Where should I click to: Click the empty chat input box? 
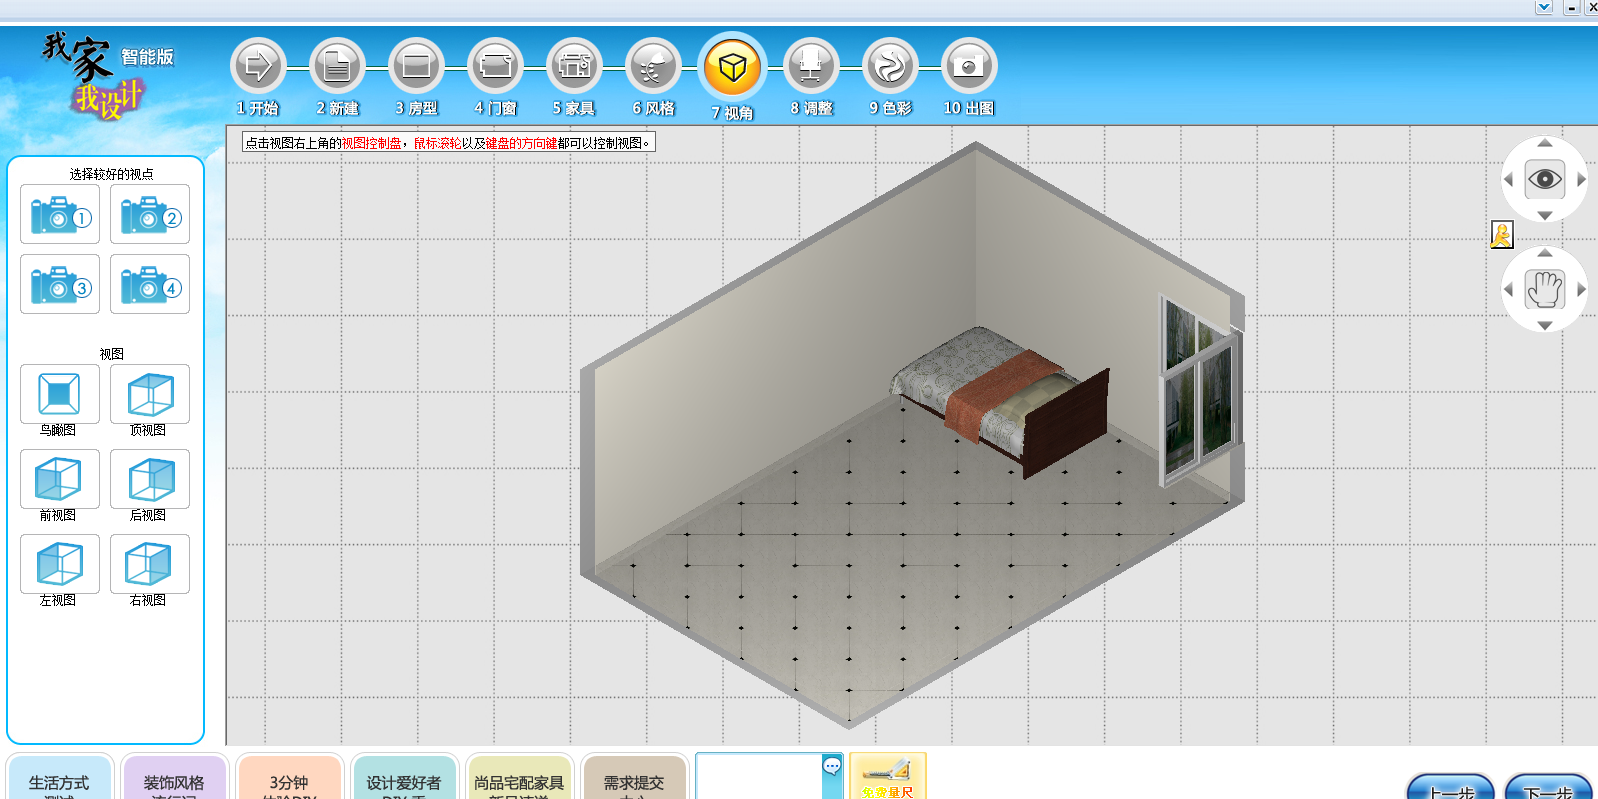[758, 776]
